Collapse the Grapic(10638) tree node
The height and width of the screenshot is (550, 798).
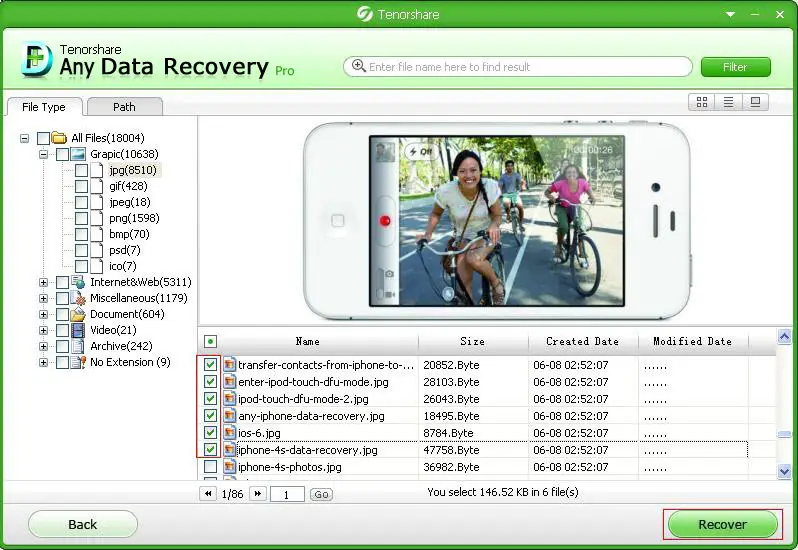click(43, 154)
